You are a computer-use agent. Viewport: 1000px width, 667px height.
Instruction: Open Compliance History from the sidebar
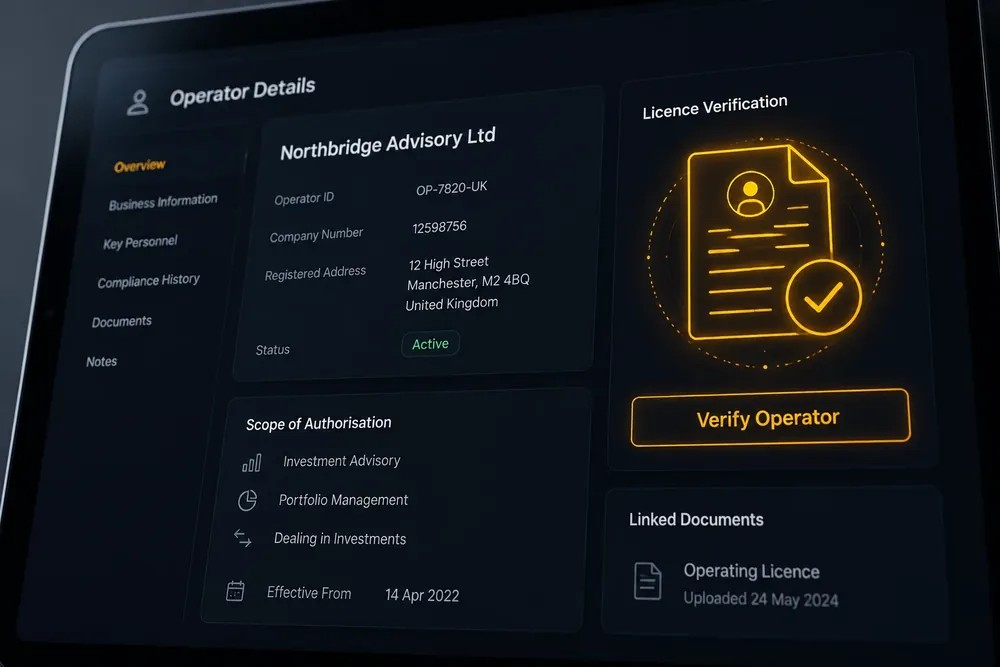(x=149, y=281)
